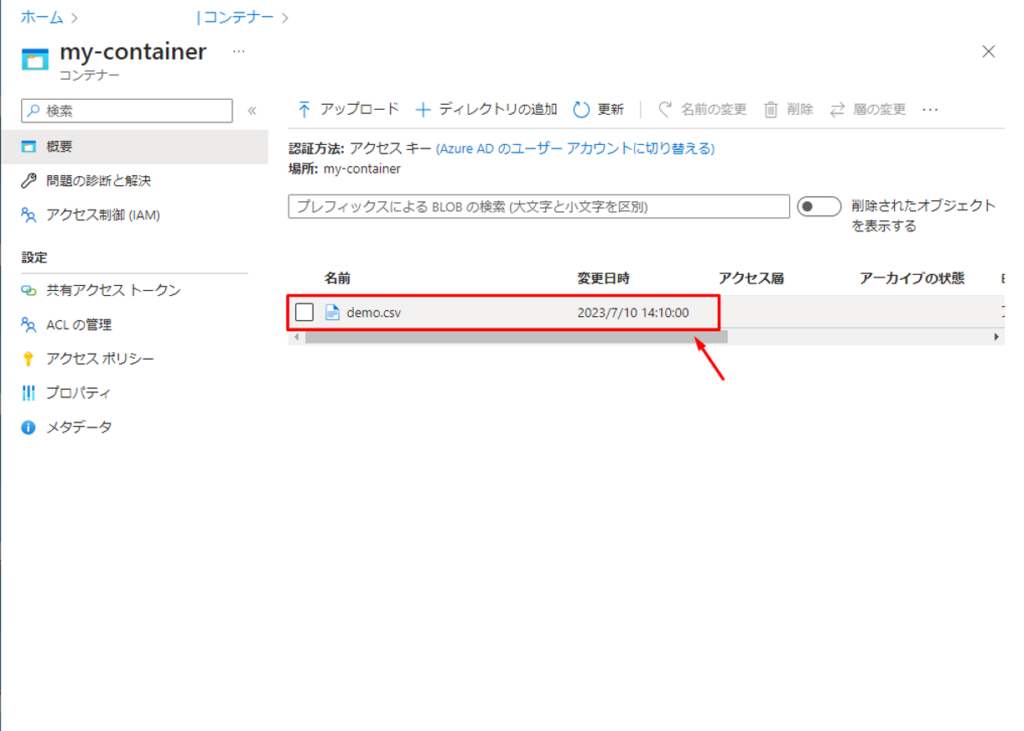Open プロパティ menu item
Image resolution: width=1024 pixels, height=731 pixels.
(135, 393)
